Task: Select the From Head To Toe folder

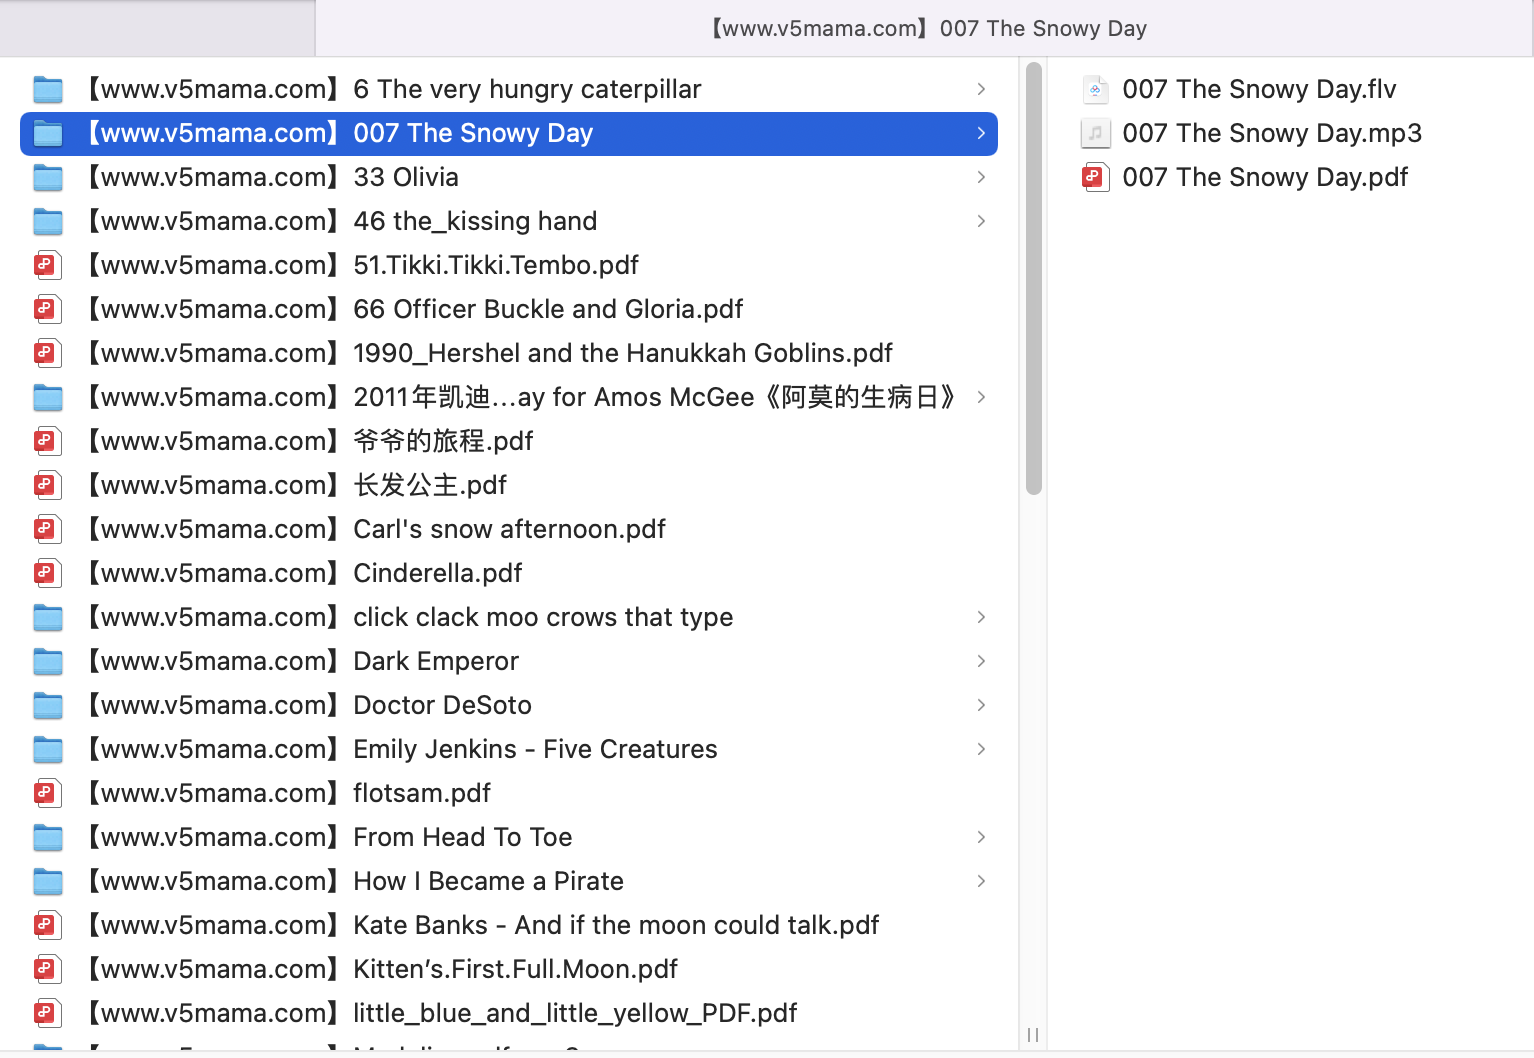Action: tap(462, 838)
